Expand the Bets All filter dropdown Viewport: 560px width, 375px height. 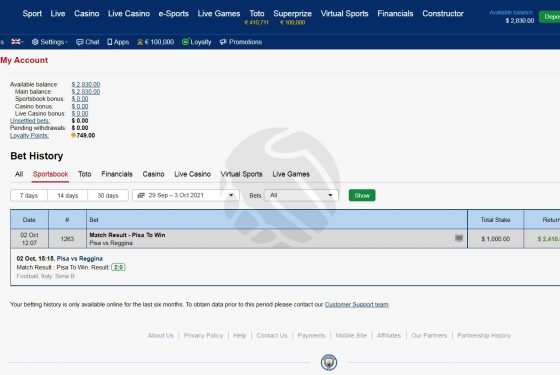click(x=301, y=195)
